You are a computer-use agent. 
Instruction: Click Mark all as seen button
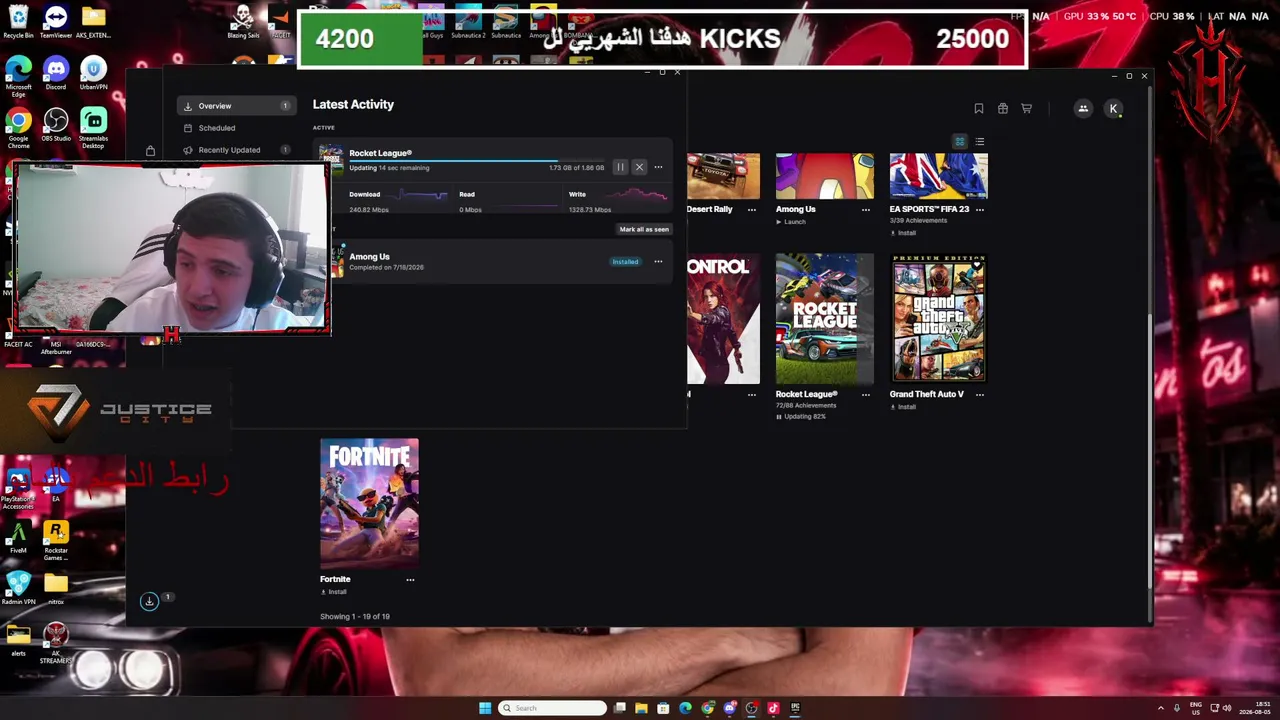644,229
